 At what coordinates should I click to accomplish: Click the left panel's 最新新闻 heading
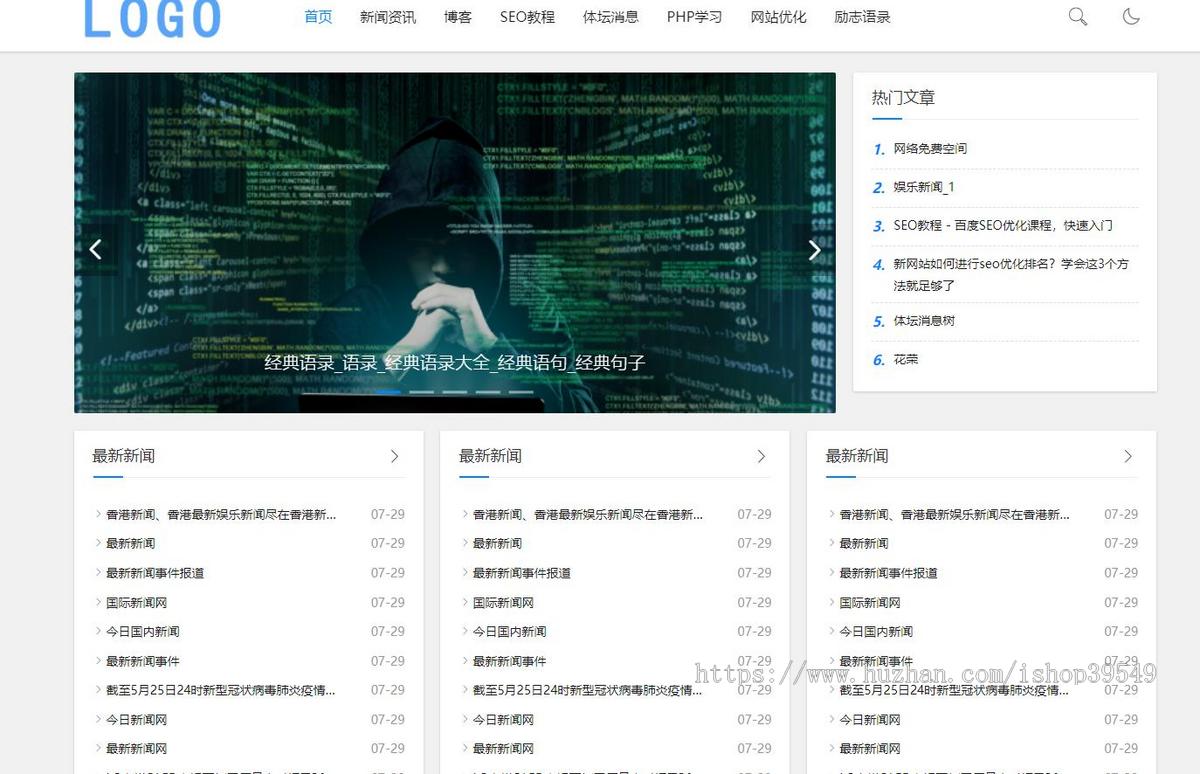[123, 456]
